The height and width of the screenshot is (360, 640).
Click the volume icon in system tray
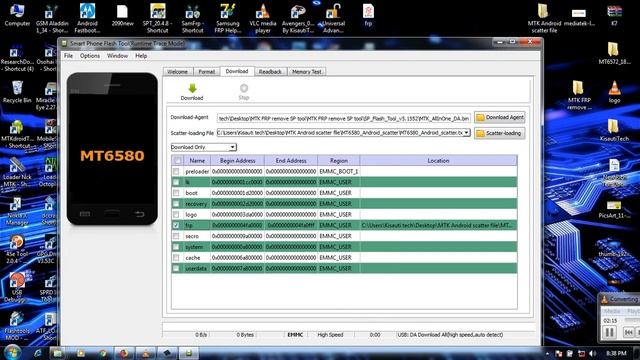(592, 353)
